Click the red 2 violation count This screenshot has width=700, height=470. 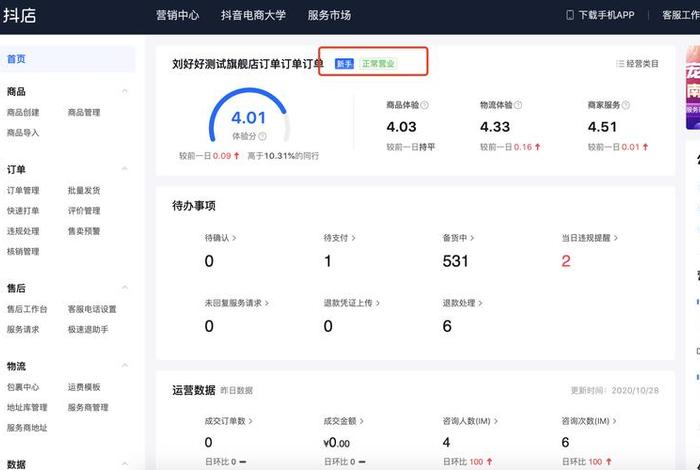click(x=566, y=261)
